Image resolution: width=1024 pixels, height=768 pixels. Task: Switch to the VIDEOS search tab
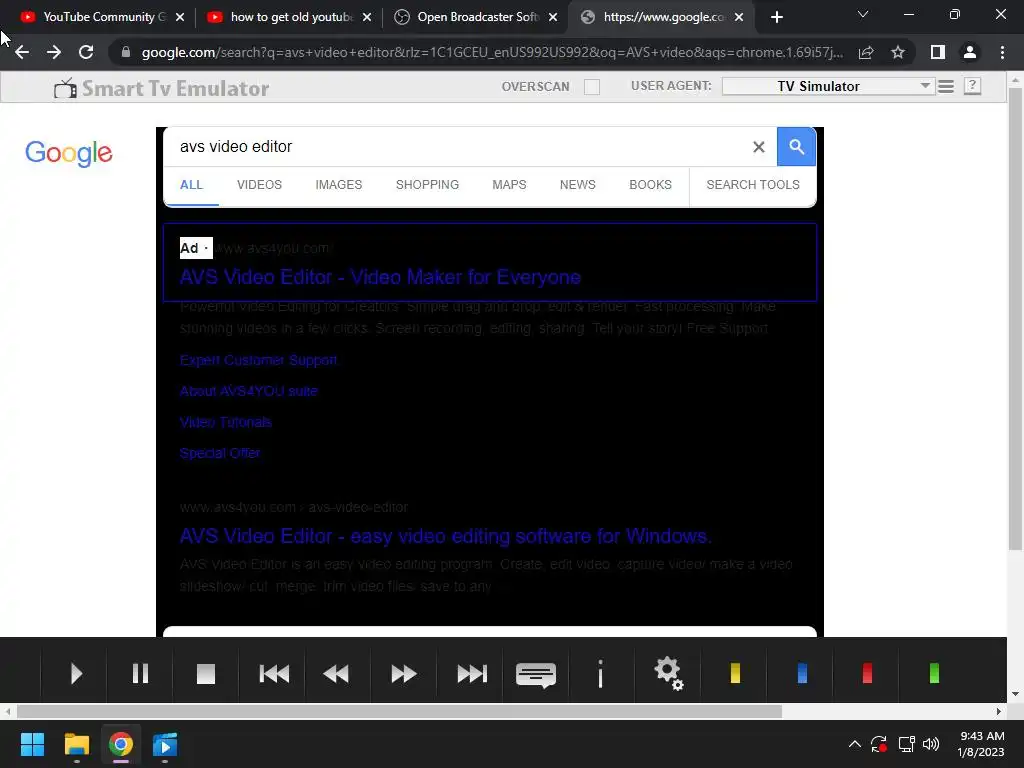click(259, 185)
